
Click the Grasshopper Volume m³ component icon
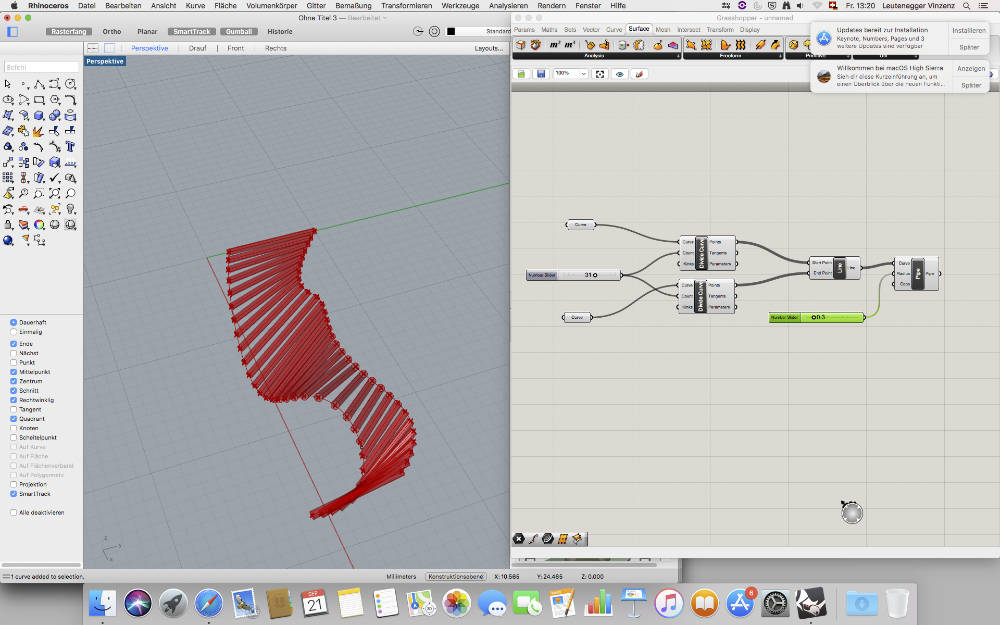tap(570, 45)
